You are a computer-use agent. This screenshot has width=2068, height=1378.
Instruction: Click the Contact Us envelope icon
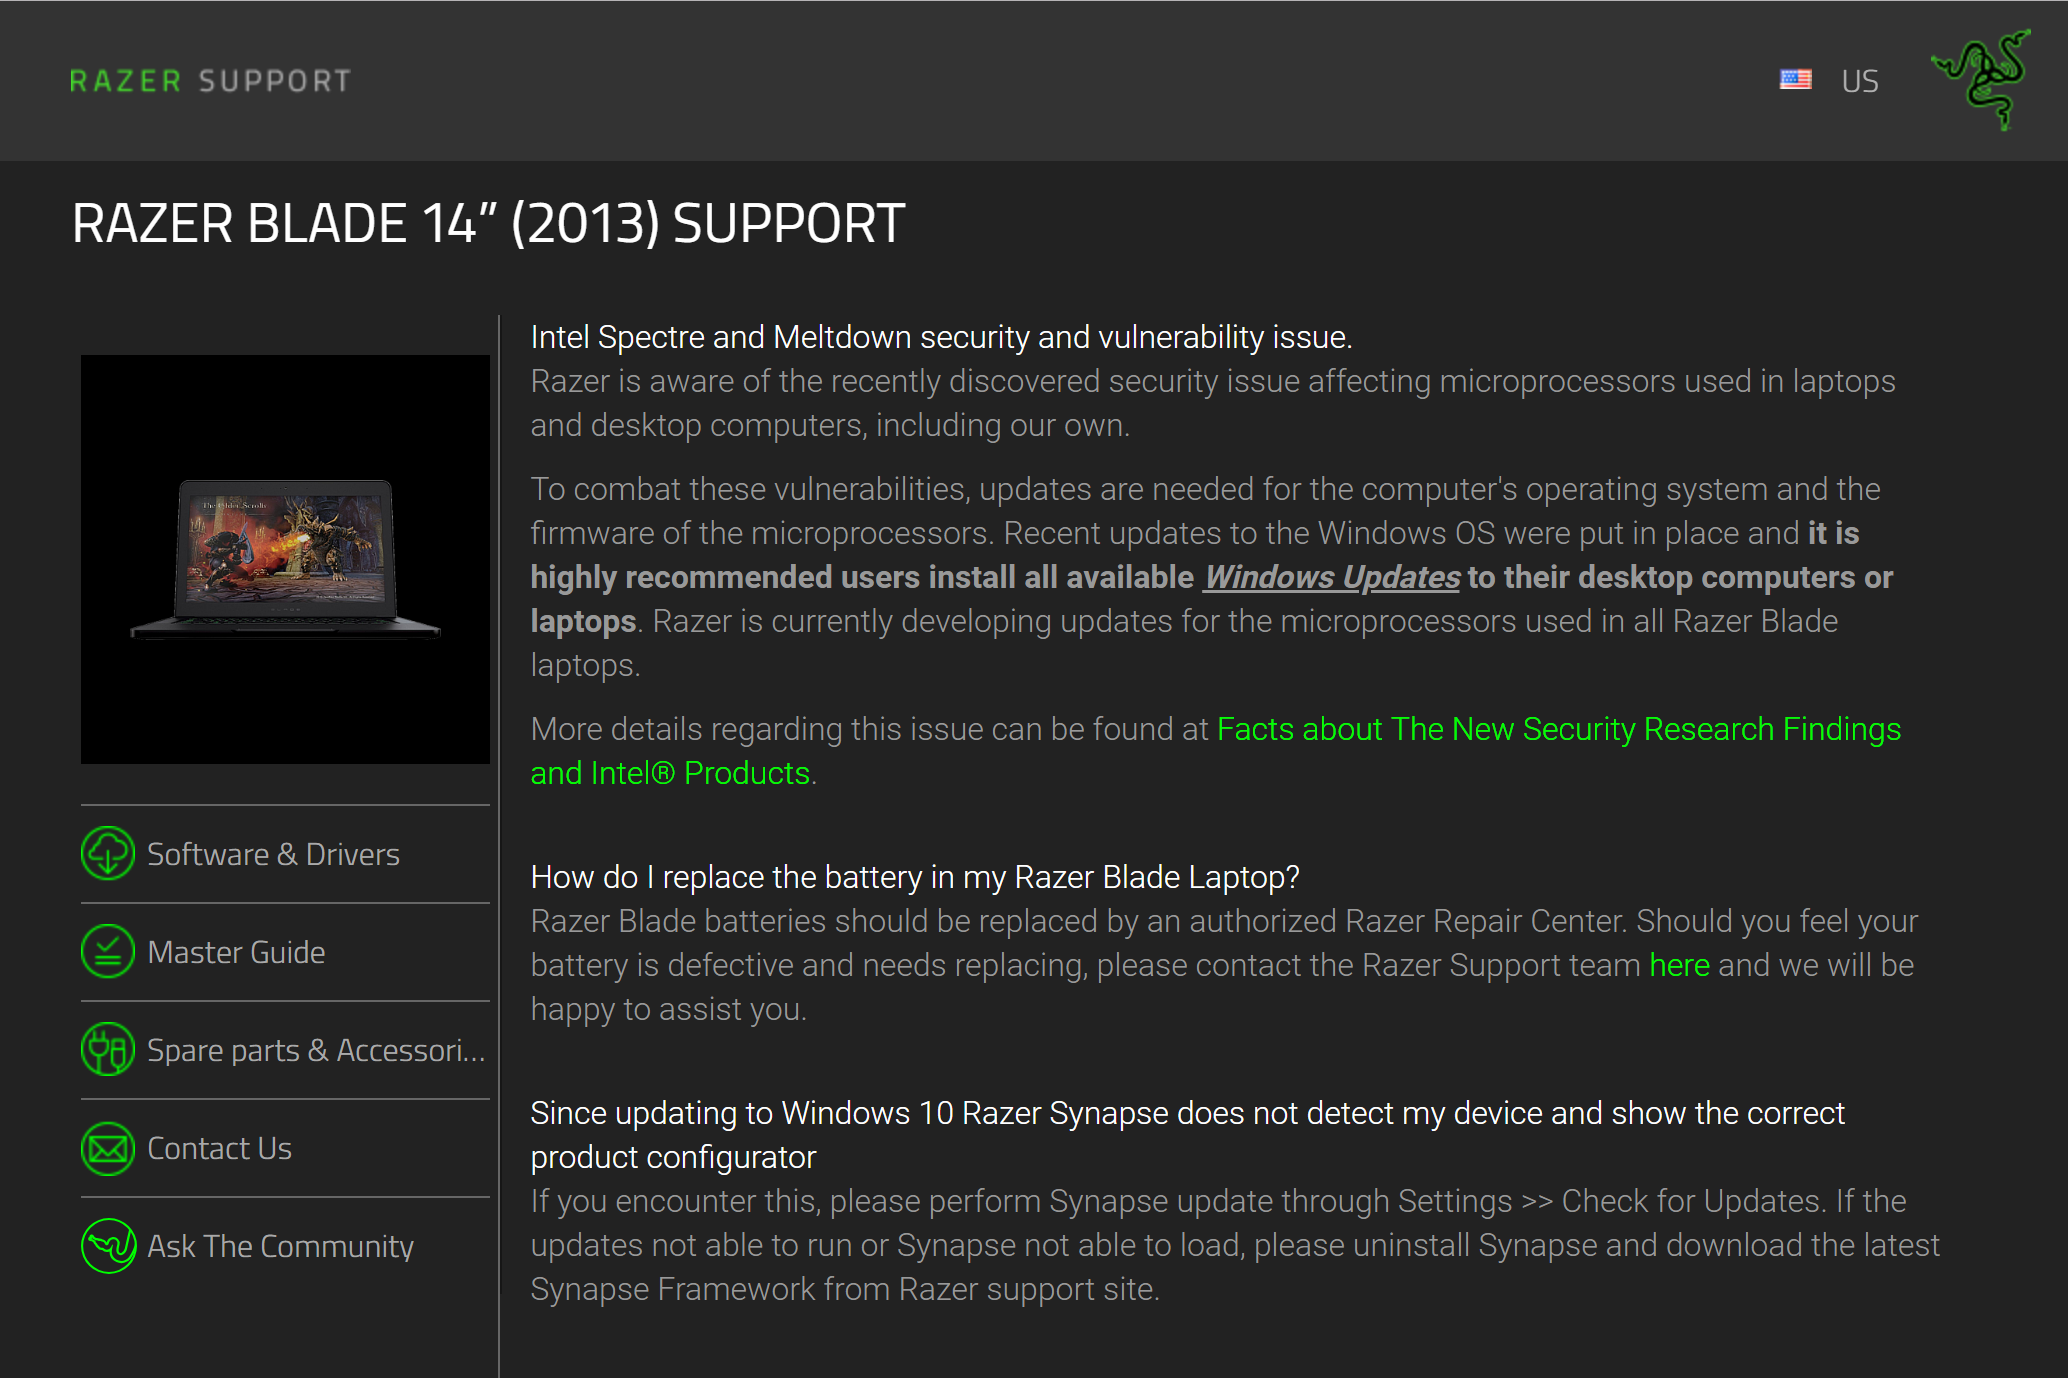point(108,1148)
